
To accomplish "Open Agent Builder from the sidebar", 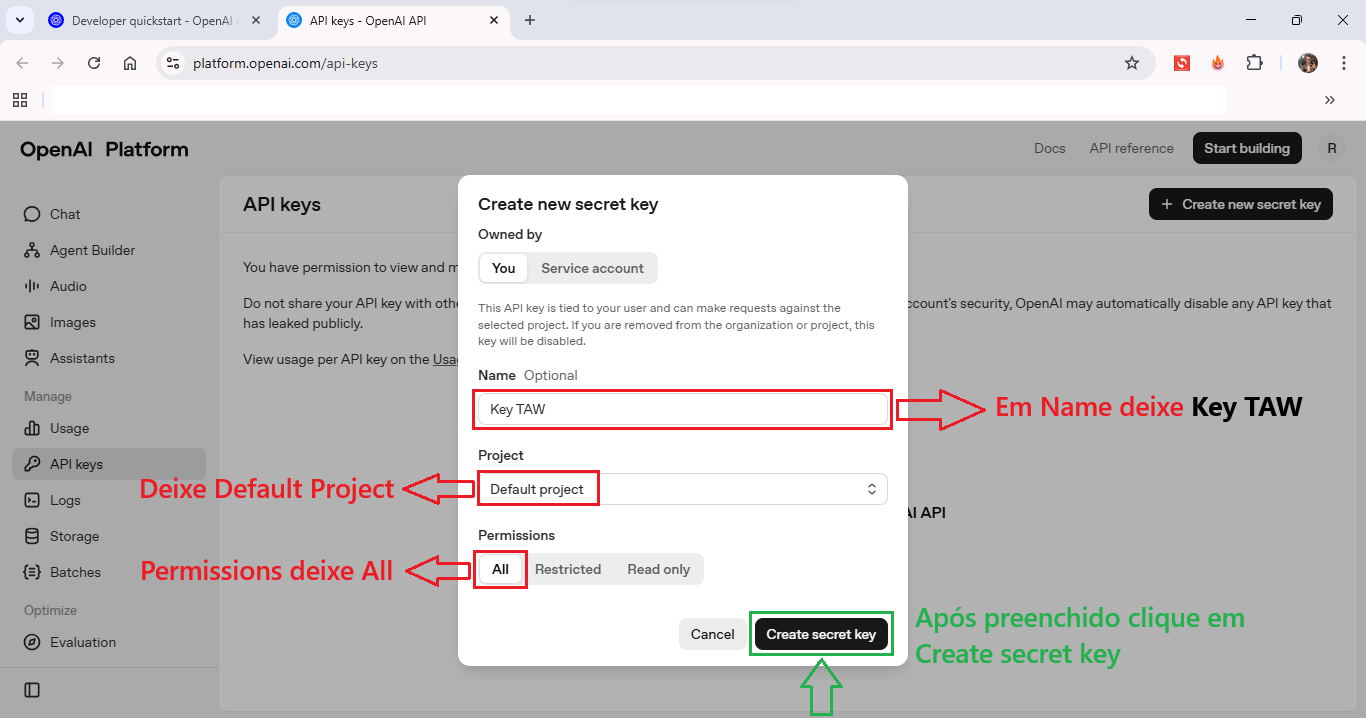I will (32, 250).
